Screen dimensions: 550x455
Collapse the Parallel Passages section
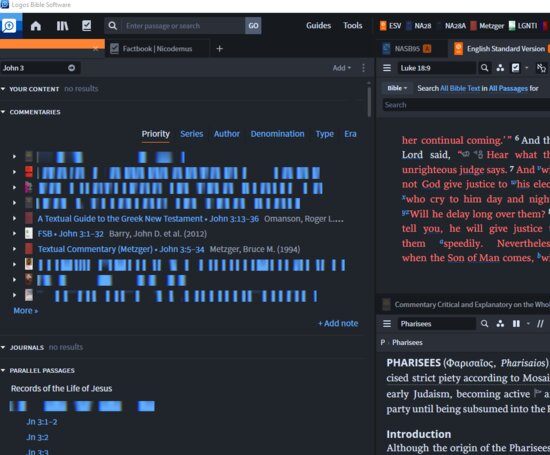3,370
